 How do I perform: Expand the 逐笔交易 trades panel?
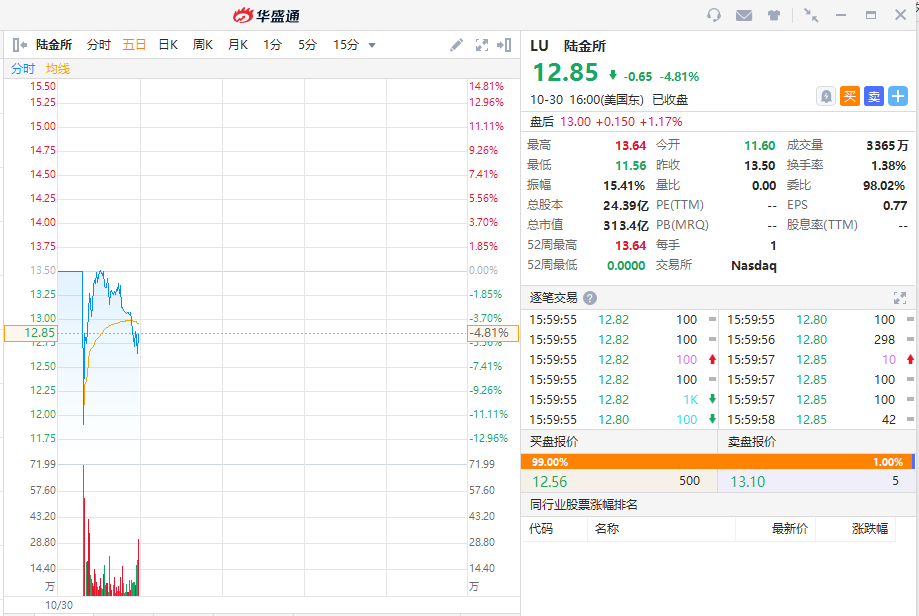pyautogui.click(x=899, y=298)
